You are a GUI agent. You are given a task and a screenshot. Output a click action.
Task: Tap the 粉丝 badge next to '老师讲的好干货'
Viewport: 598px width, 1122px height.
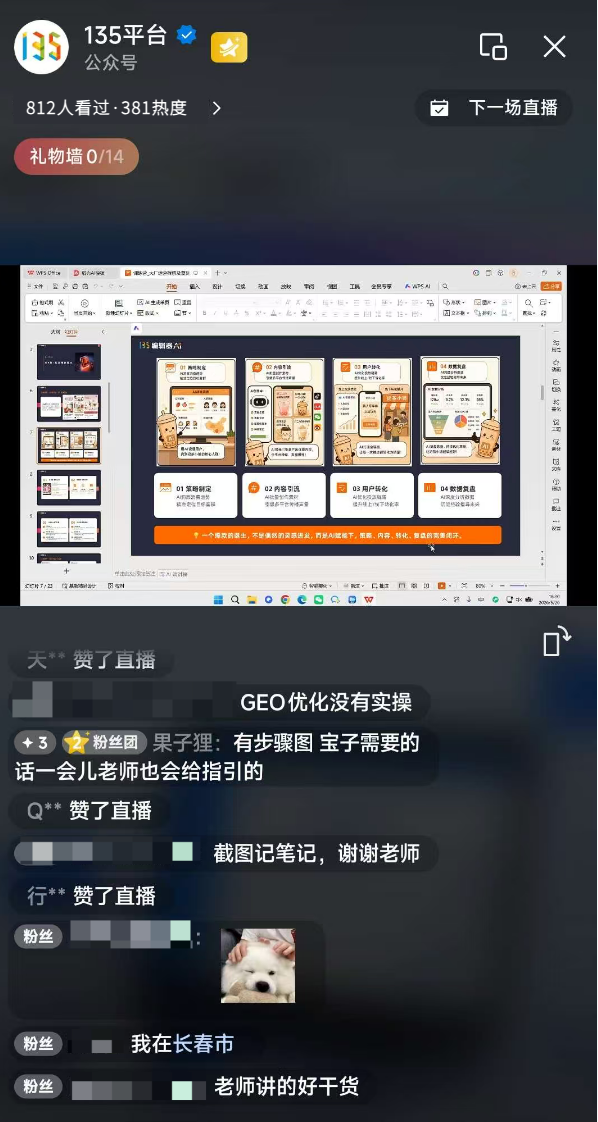pyautogui.click(x=38, y=1087)
